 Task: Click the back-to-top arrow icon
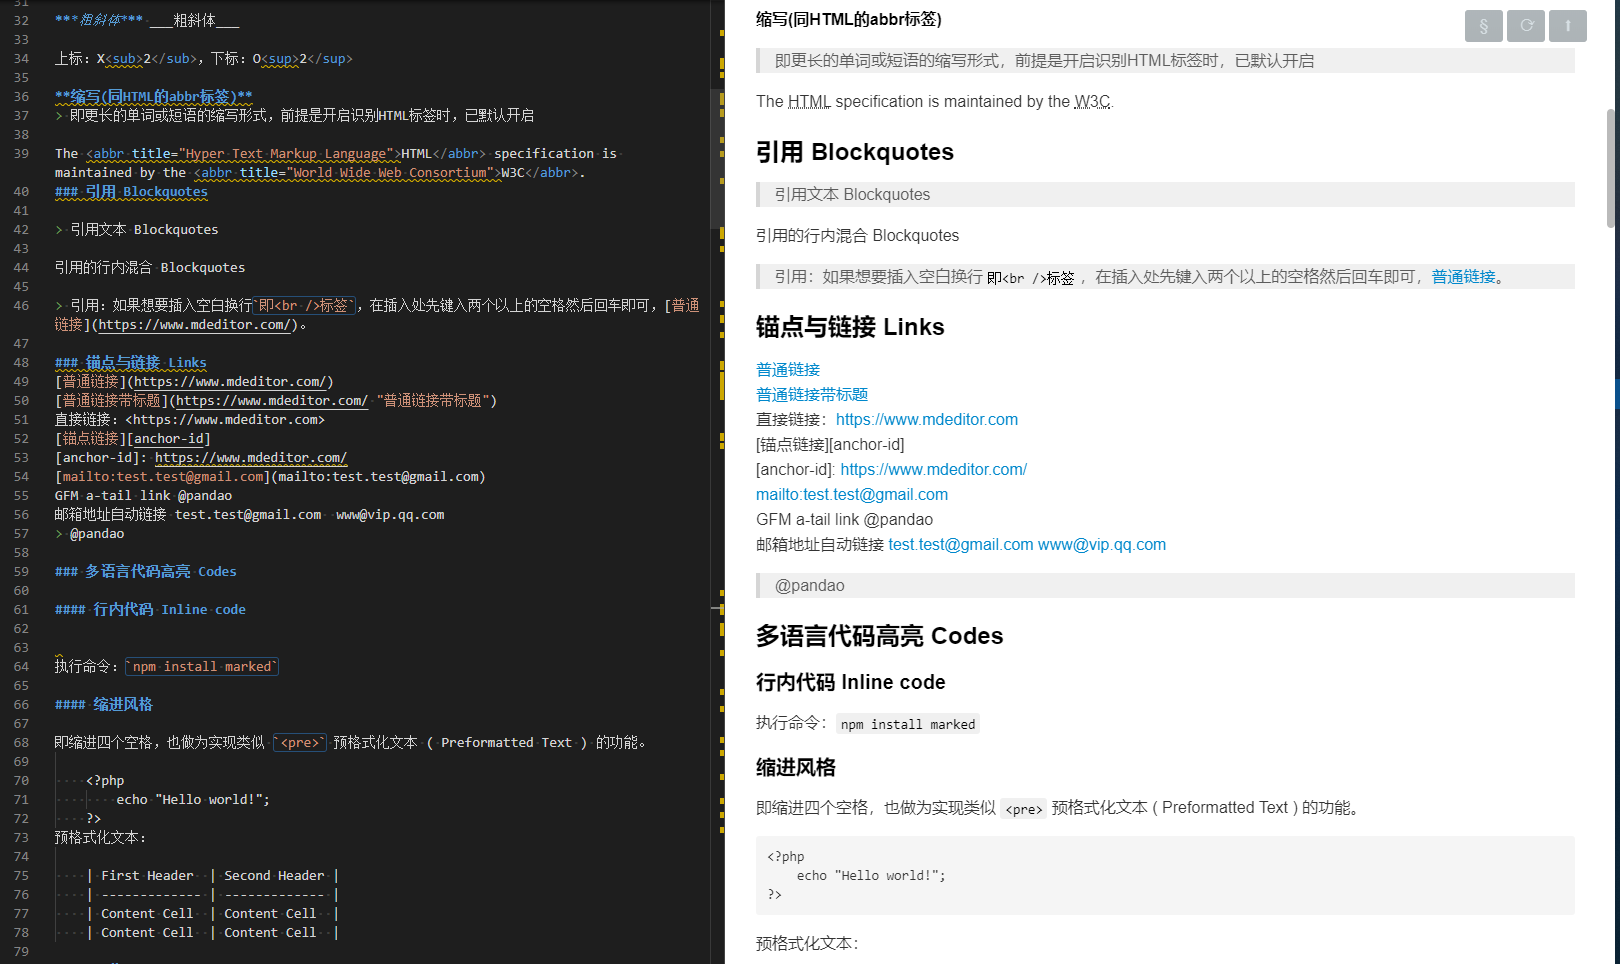1567,26
